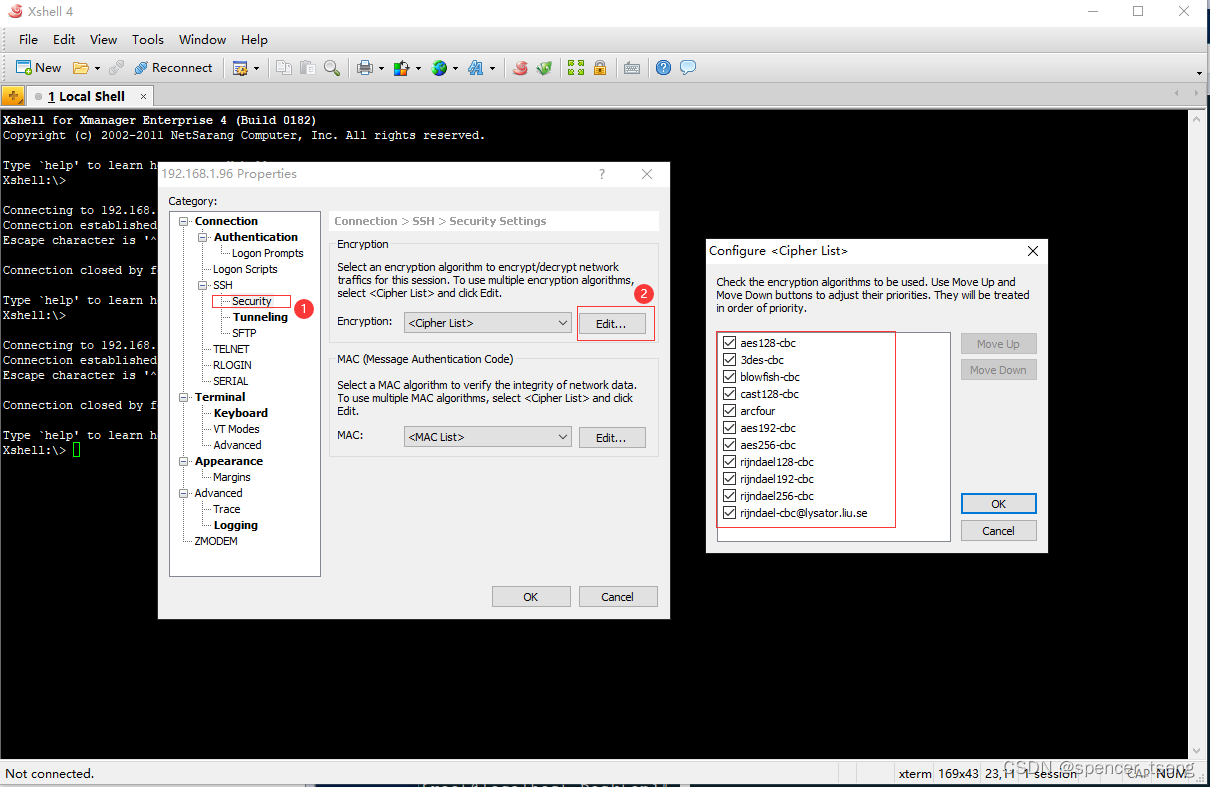Toggle full screen with green arrows icon
Image resolution: width=1210 pixels, height=787 pixels.
point(575,68)
